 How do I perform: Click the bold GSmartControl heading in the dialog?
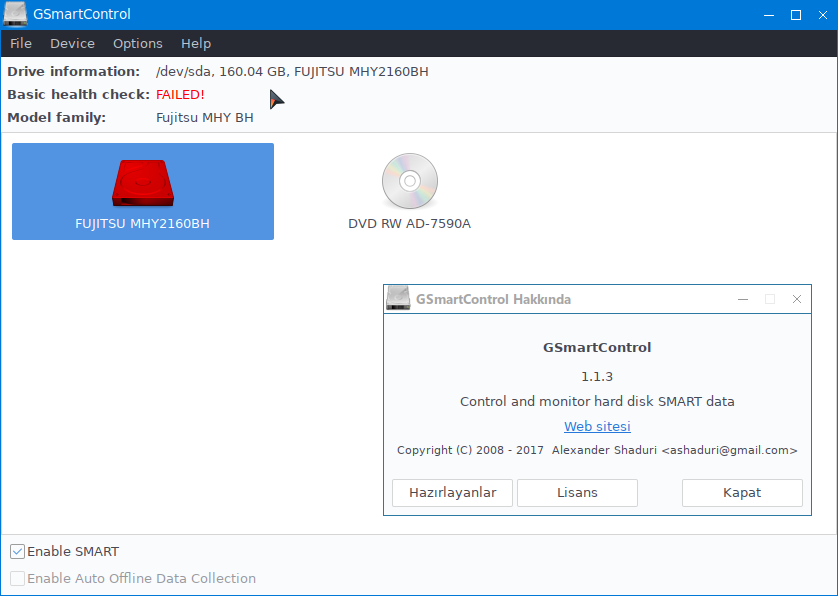(x=597, y=347)
